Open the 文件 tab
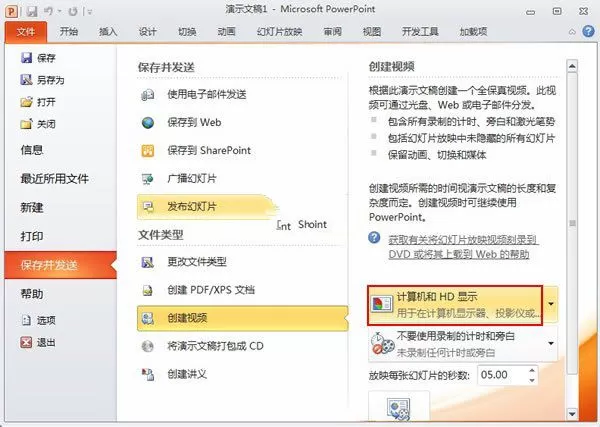 [26, 32]
